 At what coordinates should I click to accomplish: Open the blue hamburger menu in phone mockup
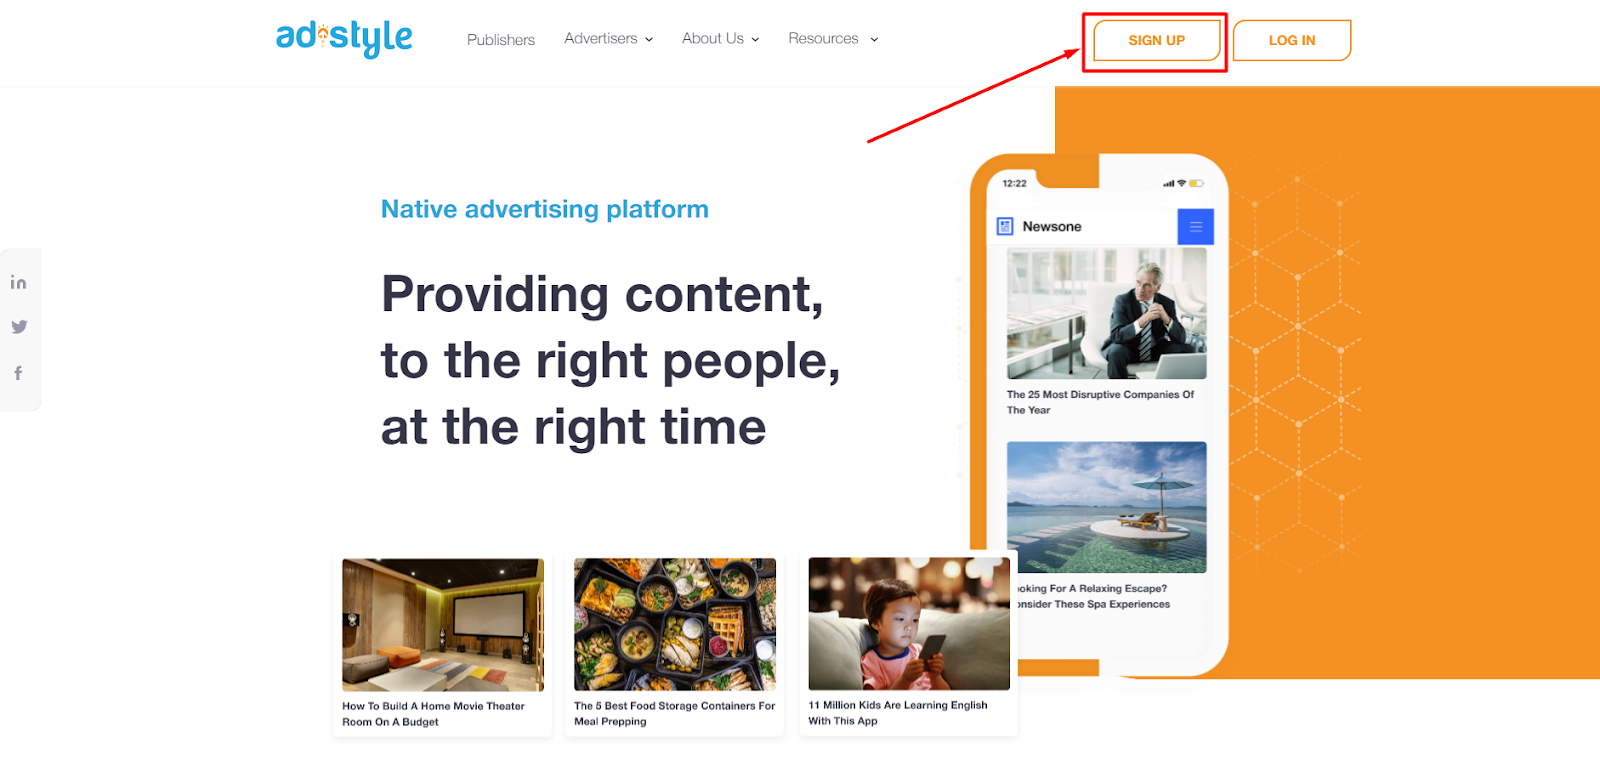1195,227
